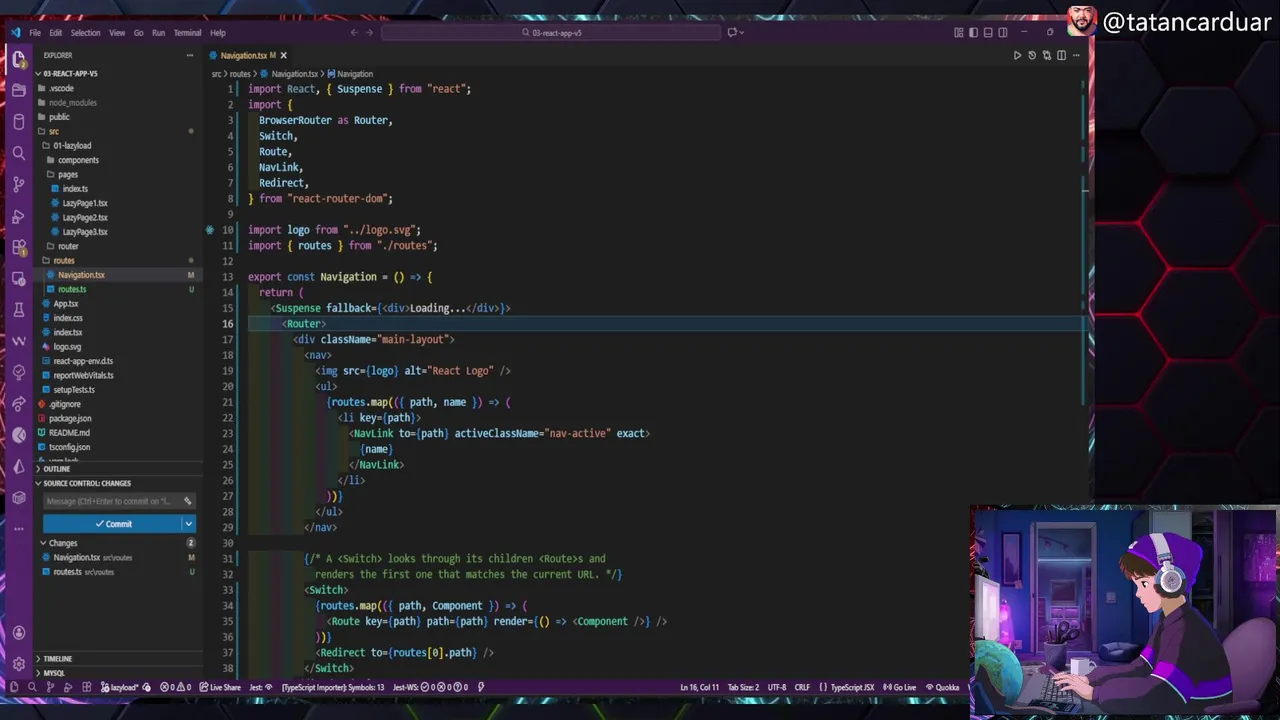Open the Manage gear icon
This screenshot has height=720, width=1280.
pos(18,663)
